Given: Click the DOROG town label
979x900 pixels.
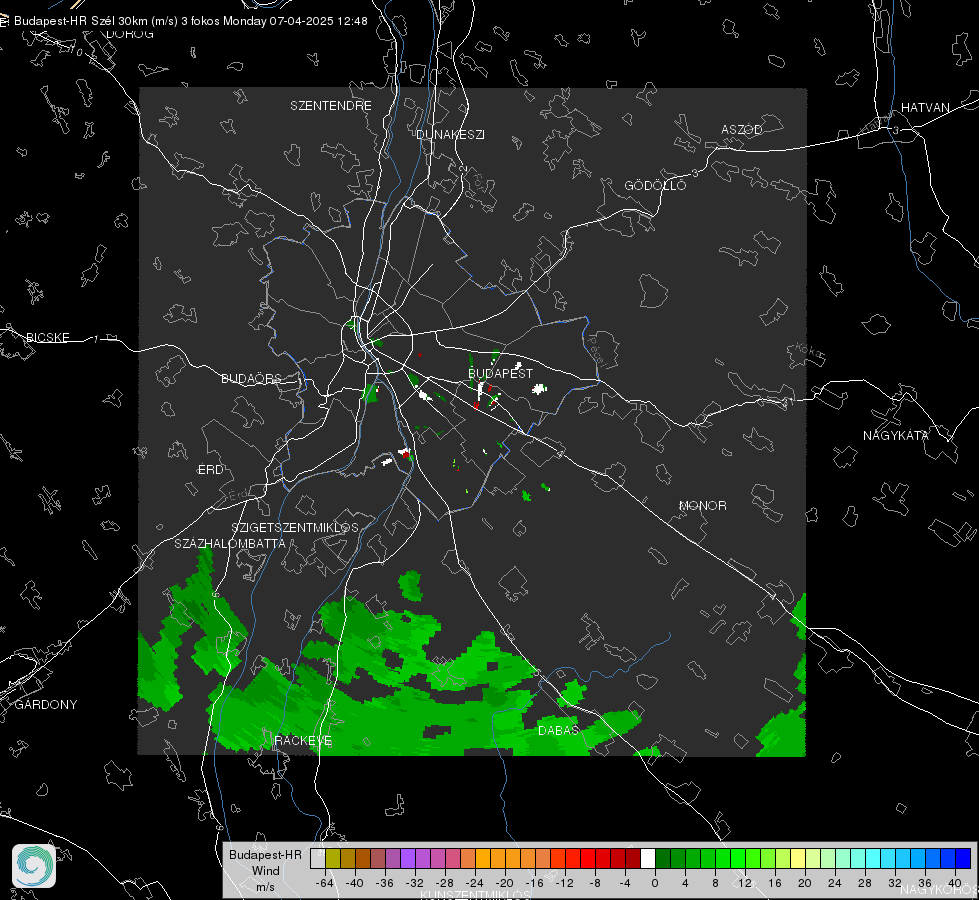Looking at the screenshot, I should coord(130,34).
